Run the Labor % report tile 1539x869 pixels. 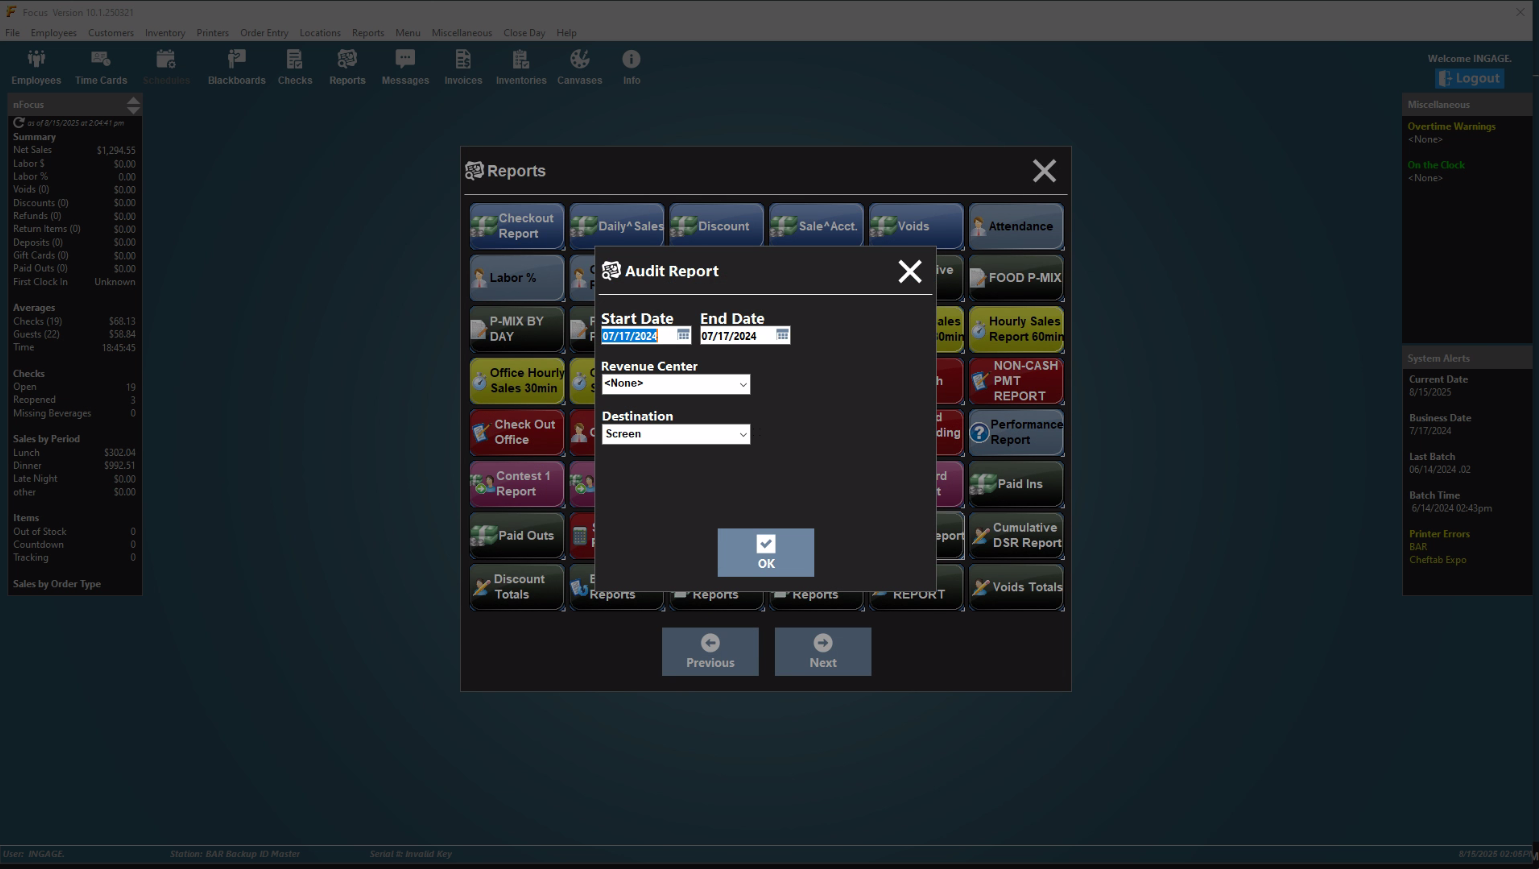[517, 278]
